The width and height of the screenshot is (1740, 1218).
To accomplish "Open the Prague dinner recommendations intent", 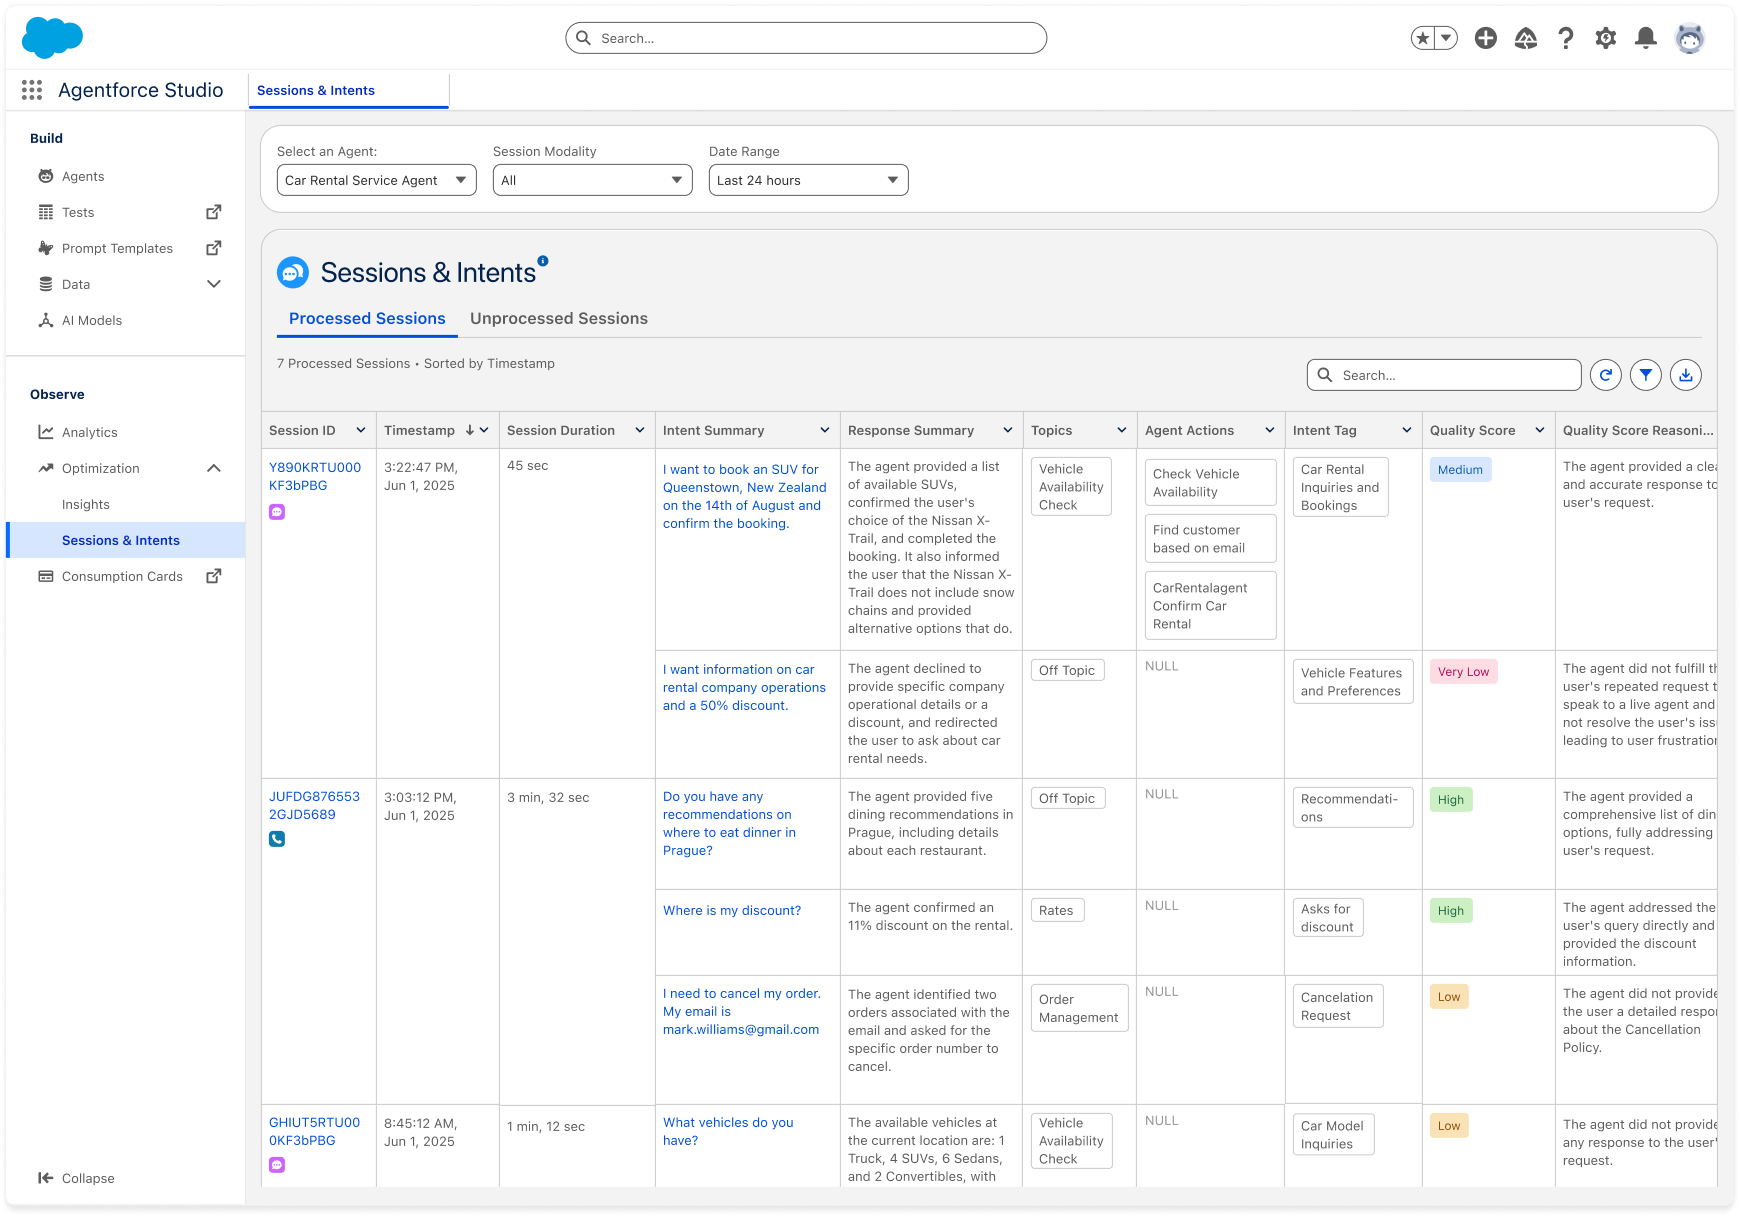I will click(729, 823).
